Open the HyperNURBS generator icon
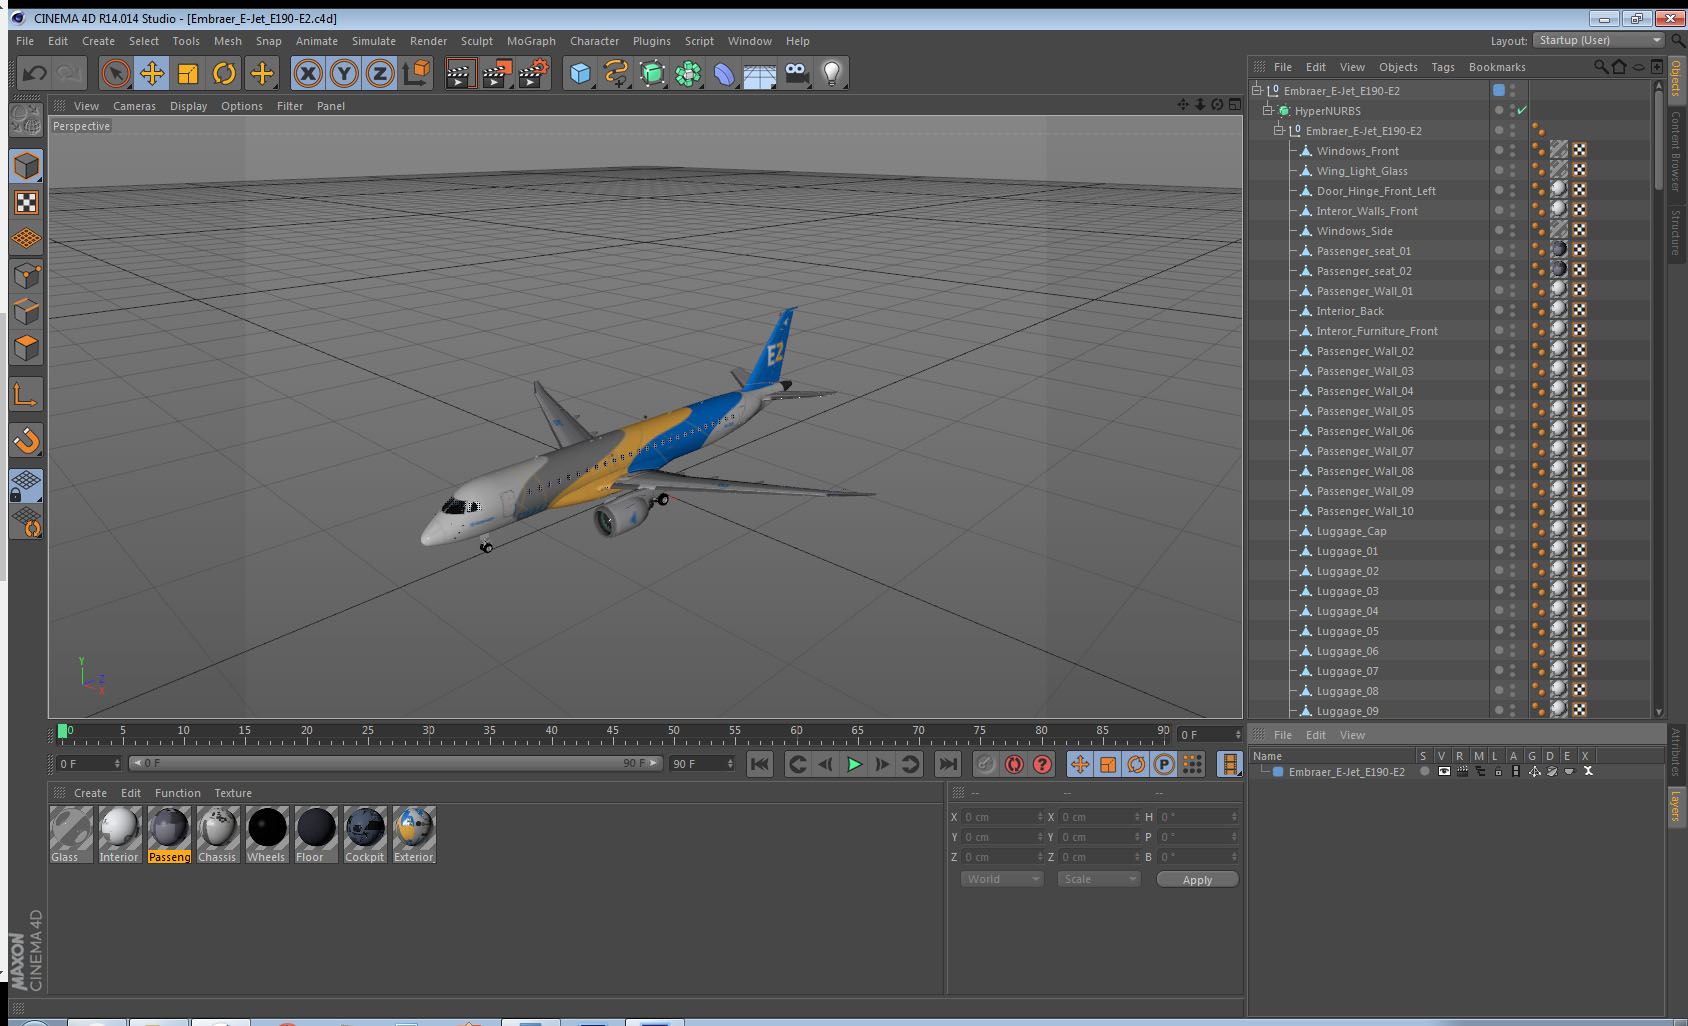The height and width of the screenshot is (1026, 1688). [x=652, y=73]
